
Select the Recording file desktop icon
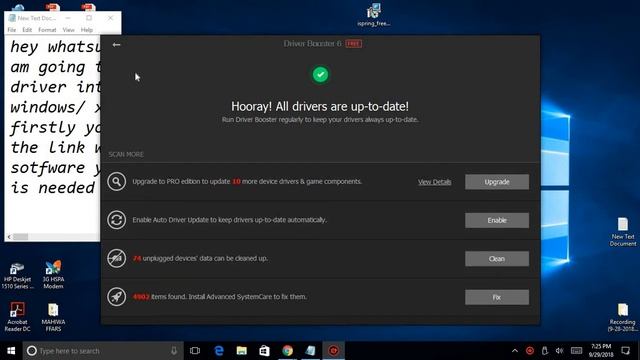pyautogui.click(x=623, y=318)
